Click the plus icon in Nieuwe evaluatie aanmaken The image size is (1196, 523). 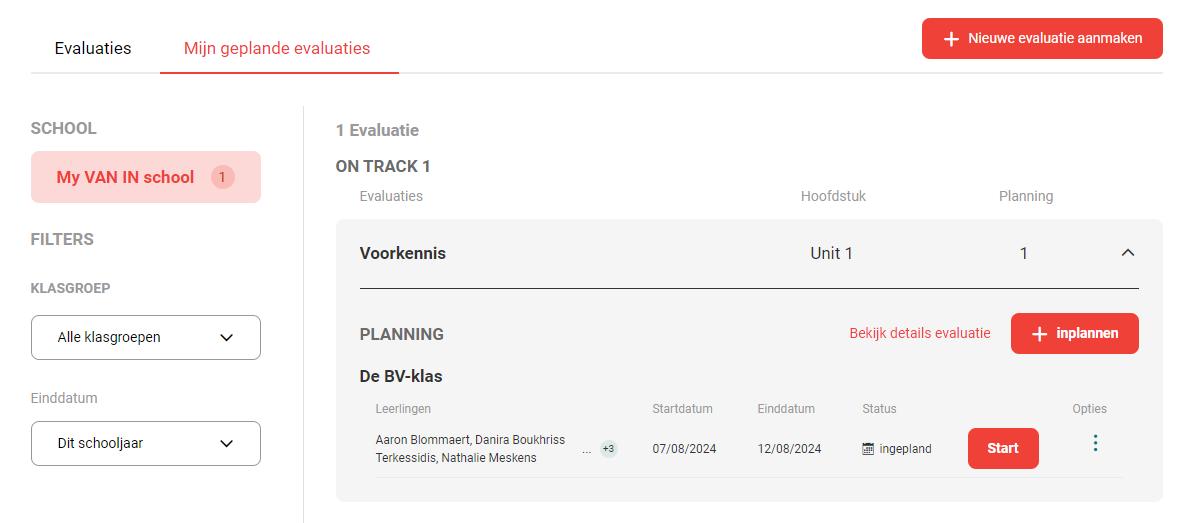[950, 39]
